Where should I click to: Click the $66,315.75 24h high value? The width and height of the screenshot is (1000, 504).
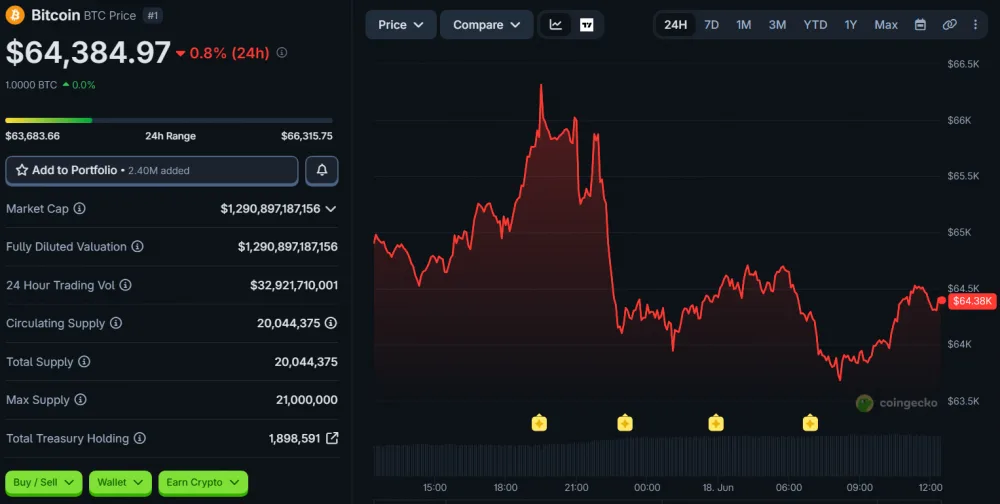point(307,136)
